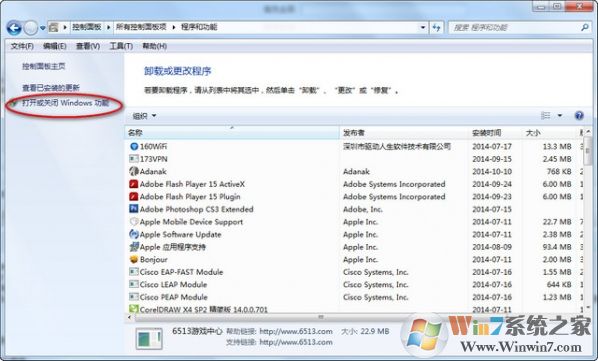Open the 查看(V) menu

(88, 46)
